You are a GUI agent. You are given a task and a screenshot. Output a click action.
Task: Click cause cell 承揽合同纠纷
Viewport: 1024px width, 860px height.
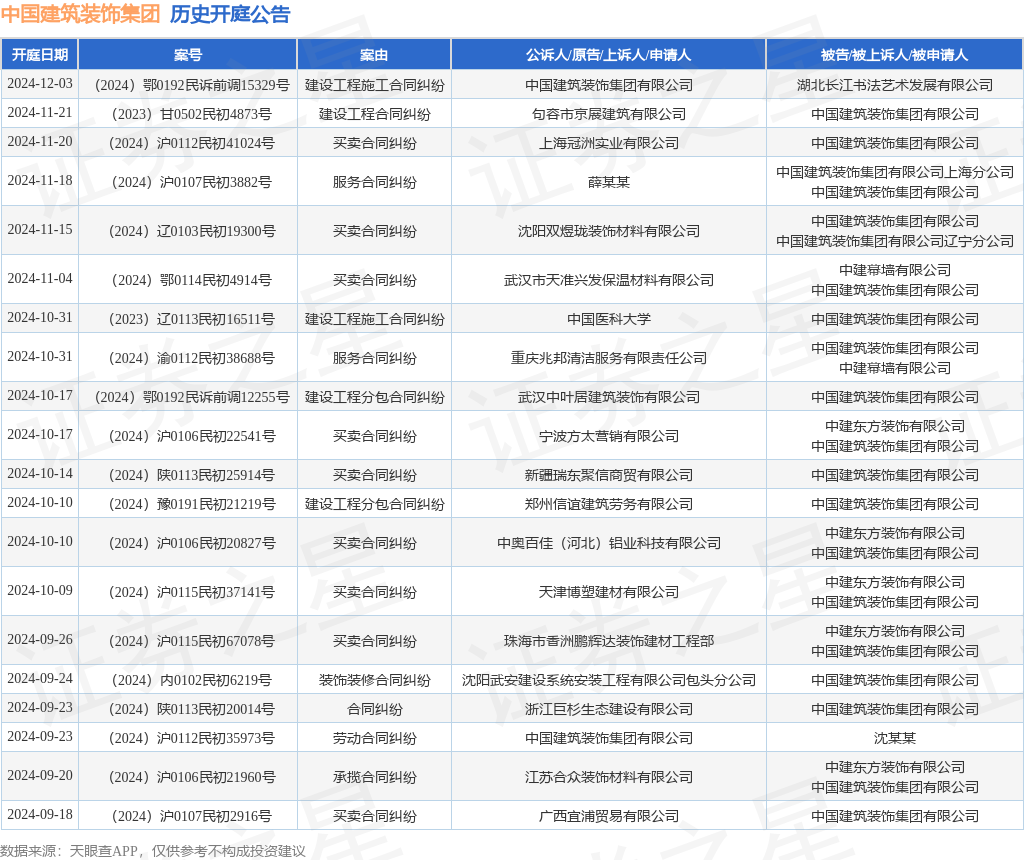[x=374, y=778]
